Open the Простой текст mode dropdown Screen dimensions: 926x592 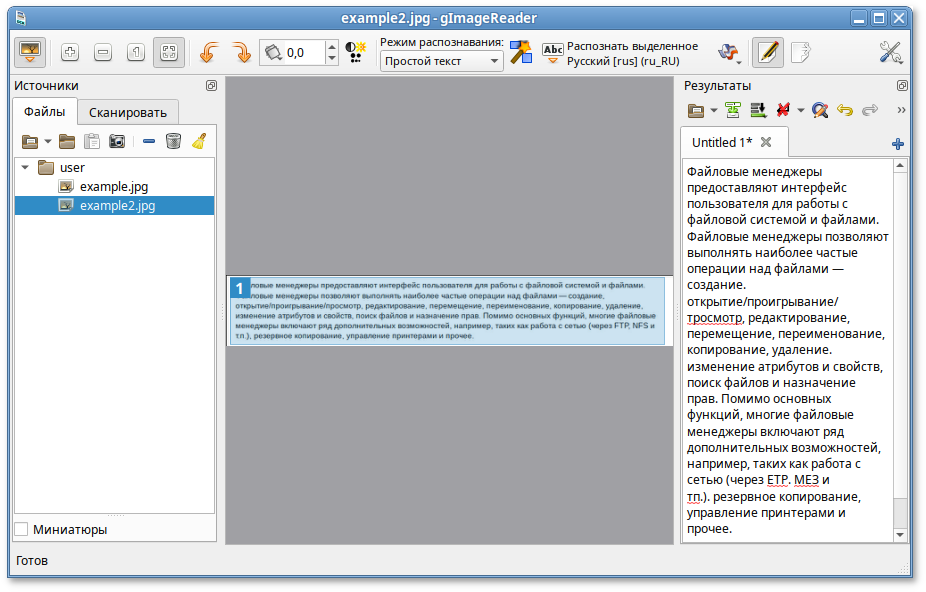point(441,61)
